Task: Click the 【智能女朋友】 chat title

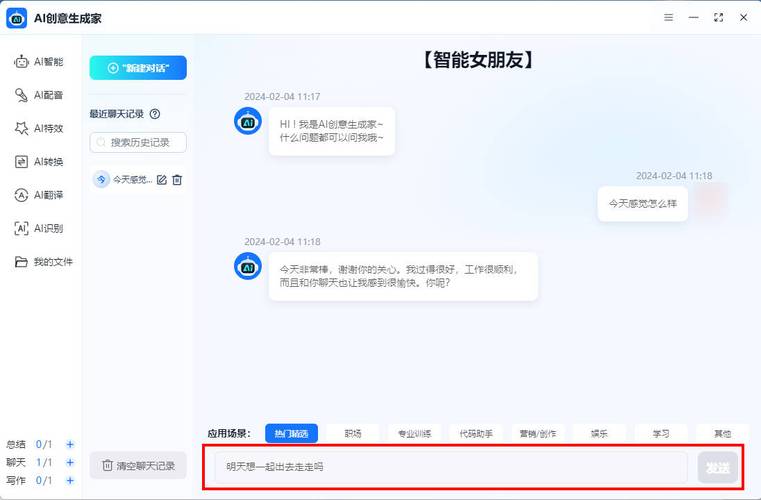Action: (477, 60)
